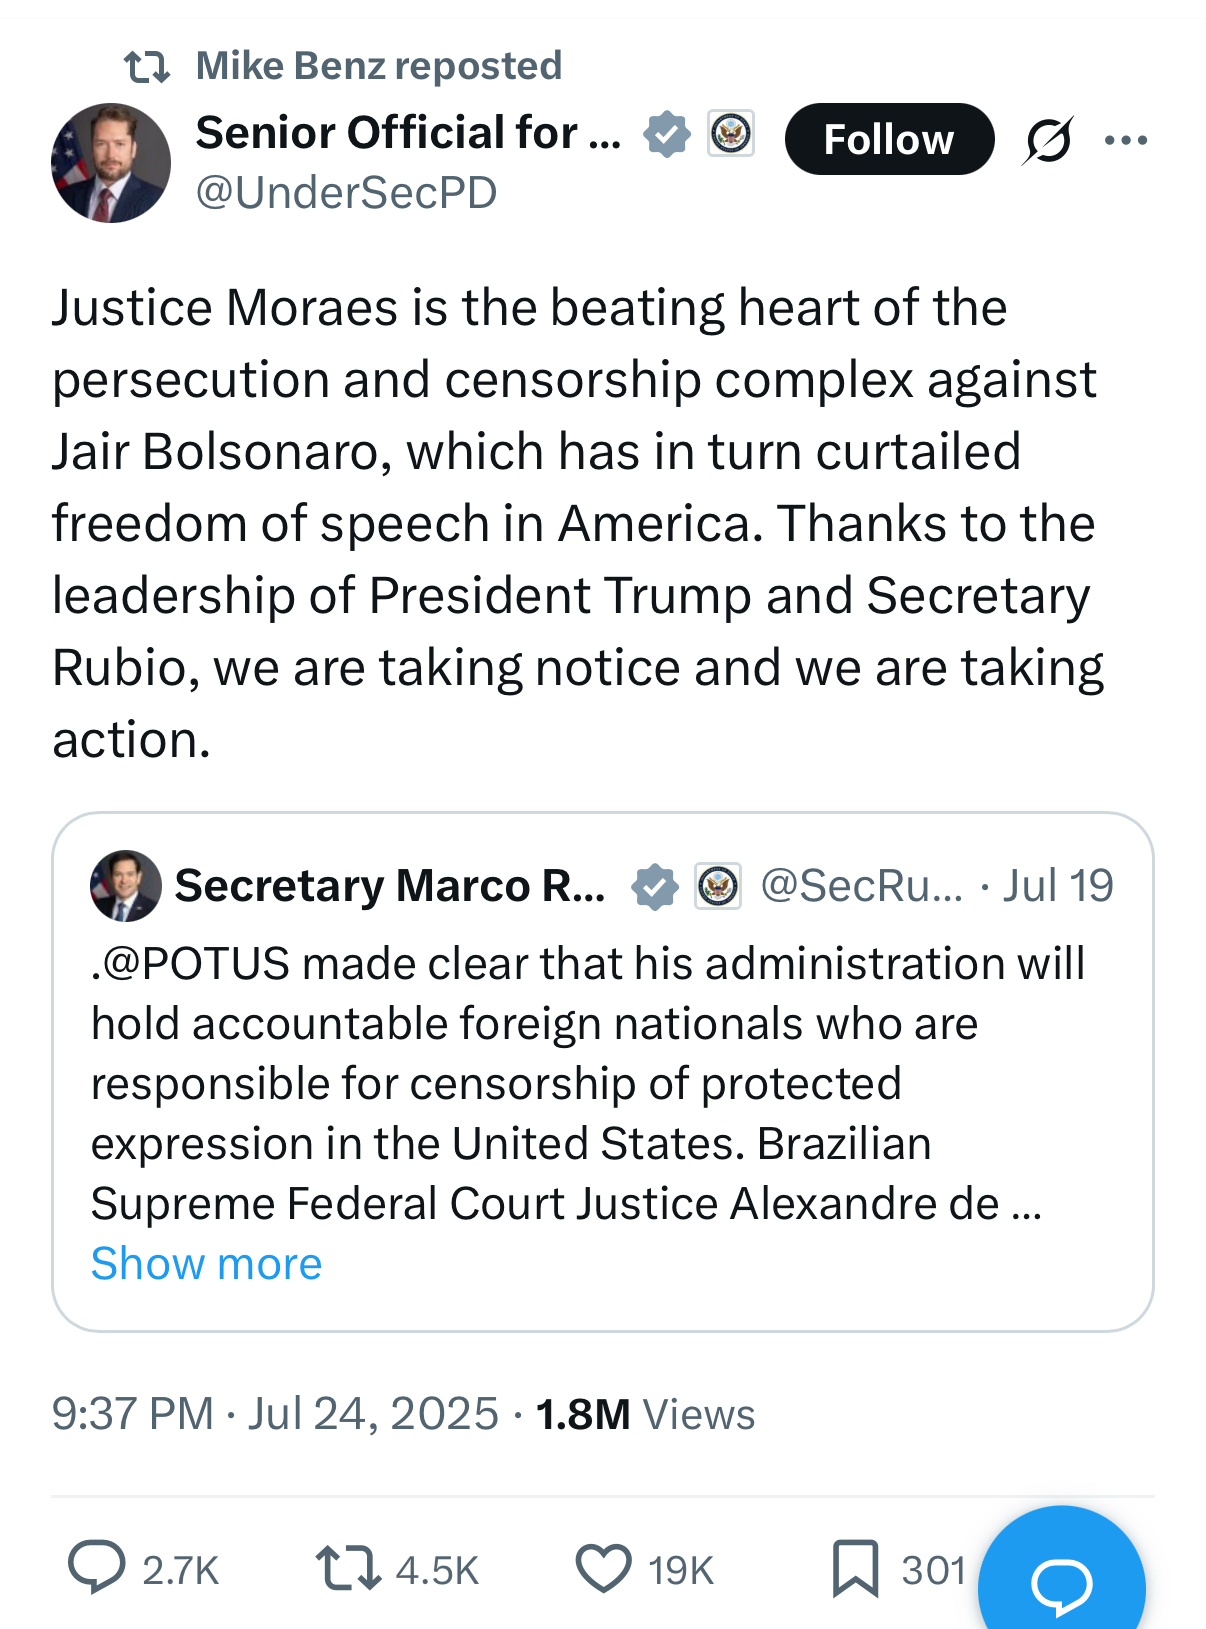
Task: Click the blue verified badge beside Senior Official
Action: point(667,134)
